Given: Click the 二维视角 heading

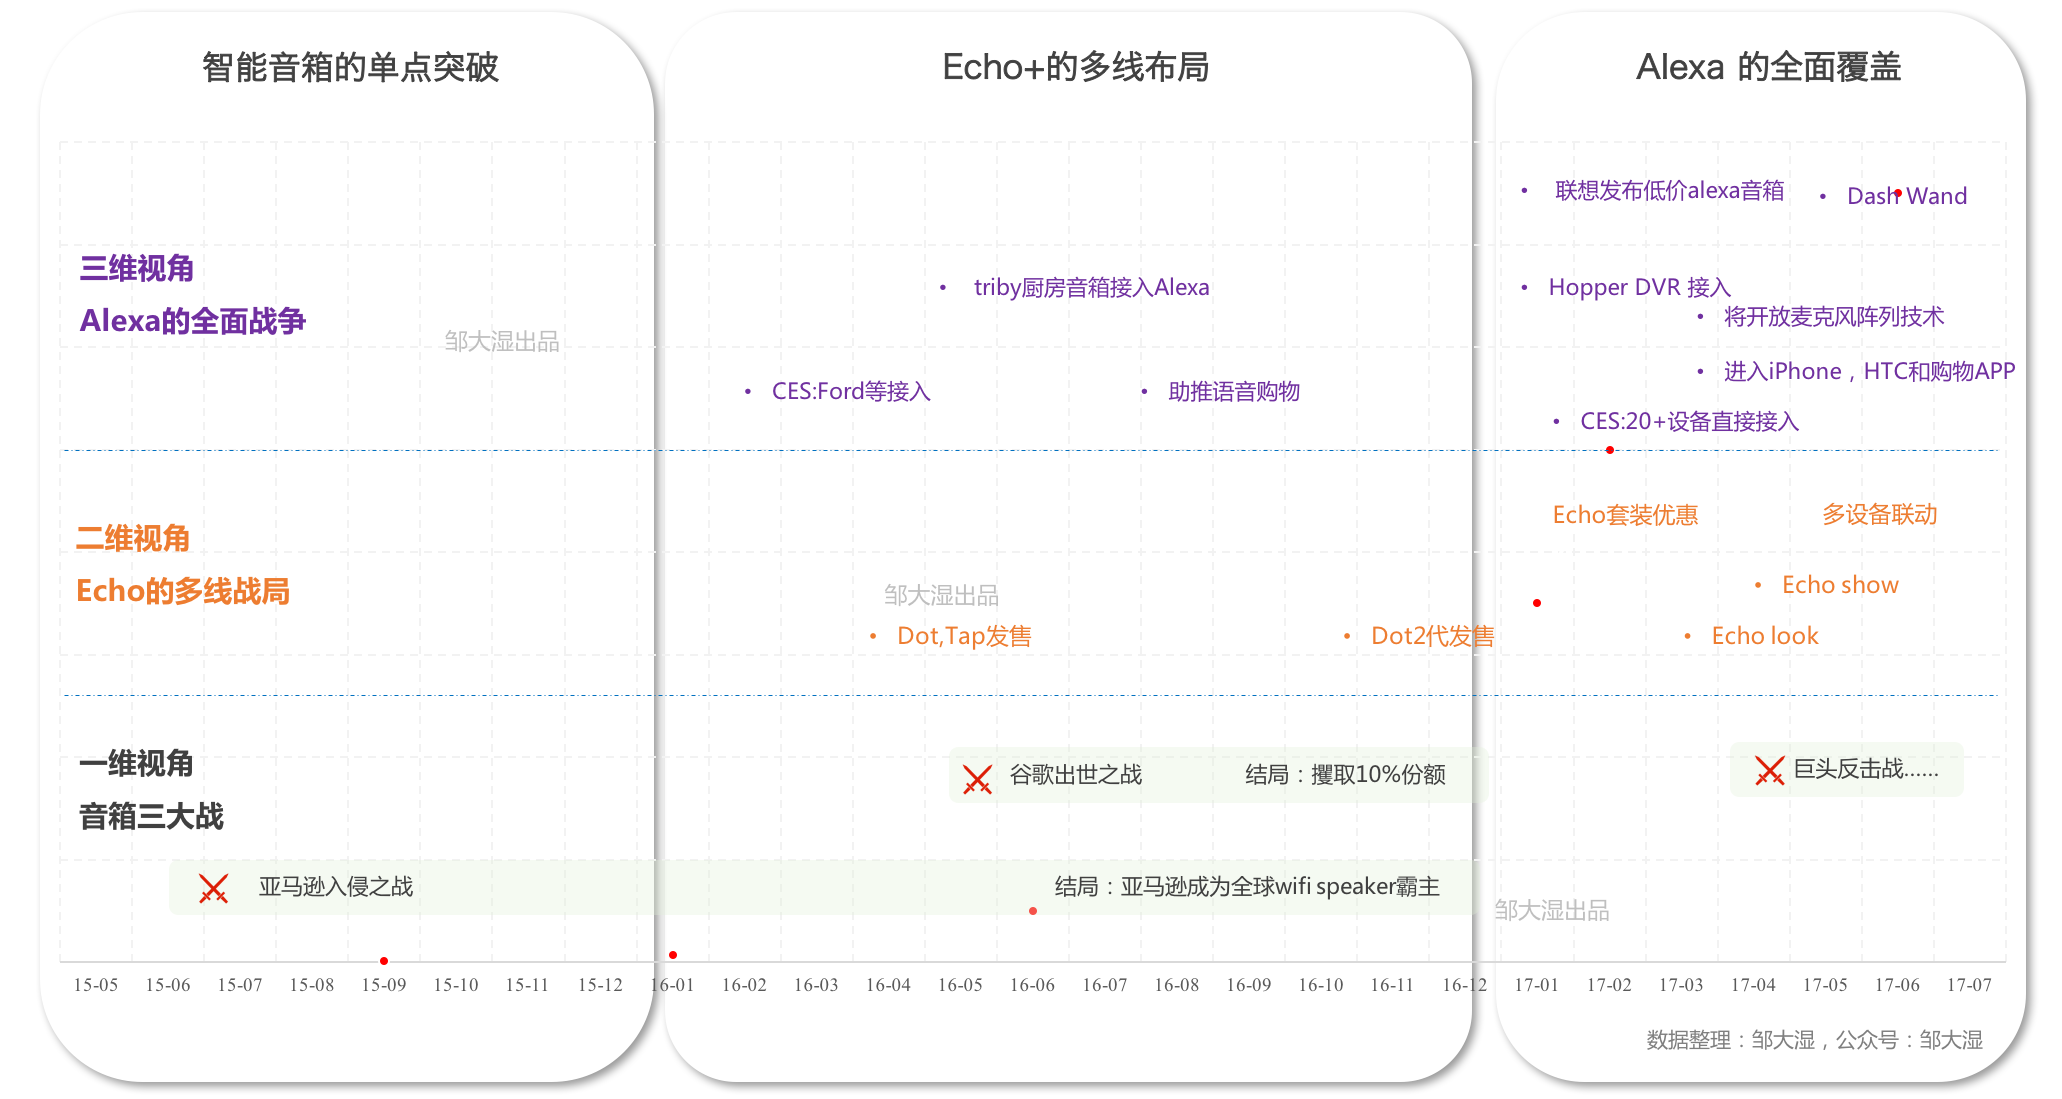Looking at the screenshot, I should pos(133,538).
